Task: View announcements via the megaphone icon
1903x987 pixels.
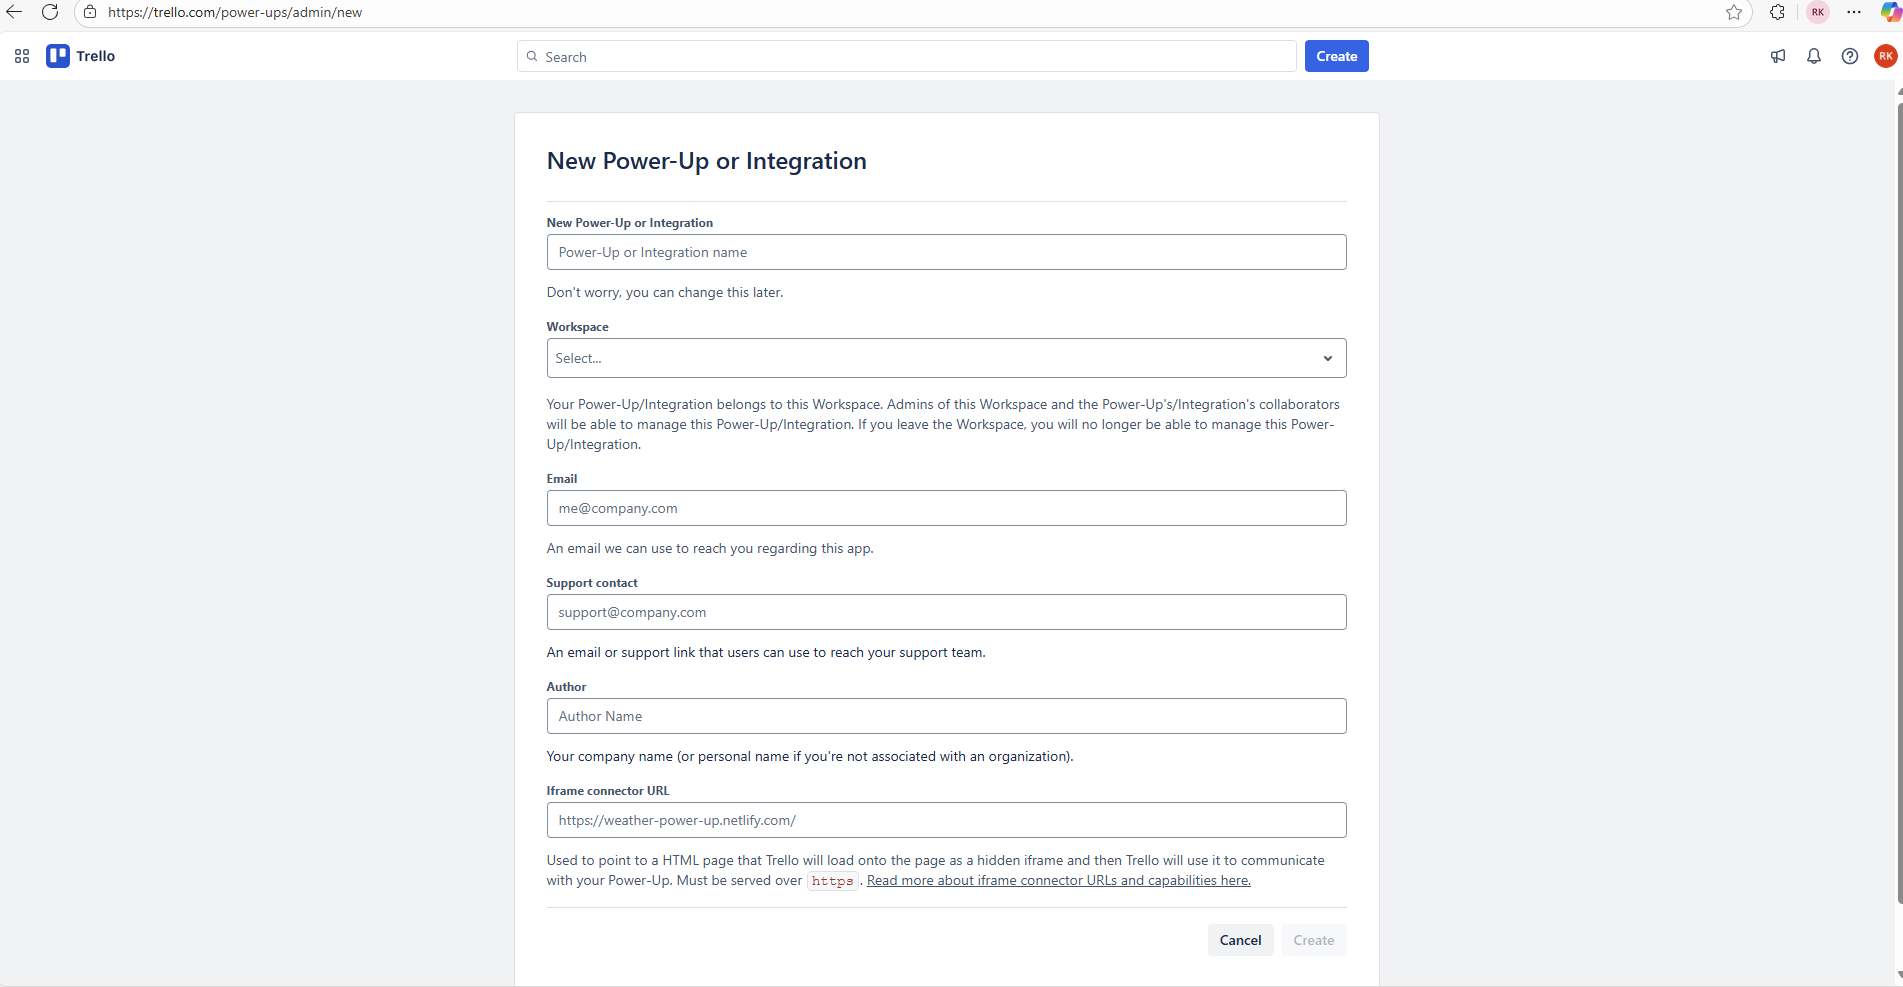Action: click(x=1778, y=56)
